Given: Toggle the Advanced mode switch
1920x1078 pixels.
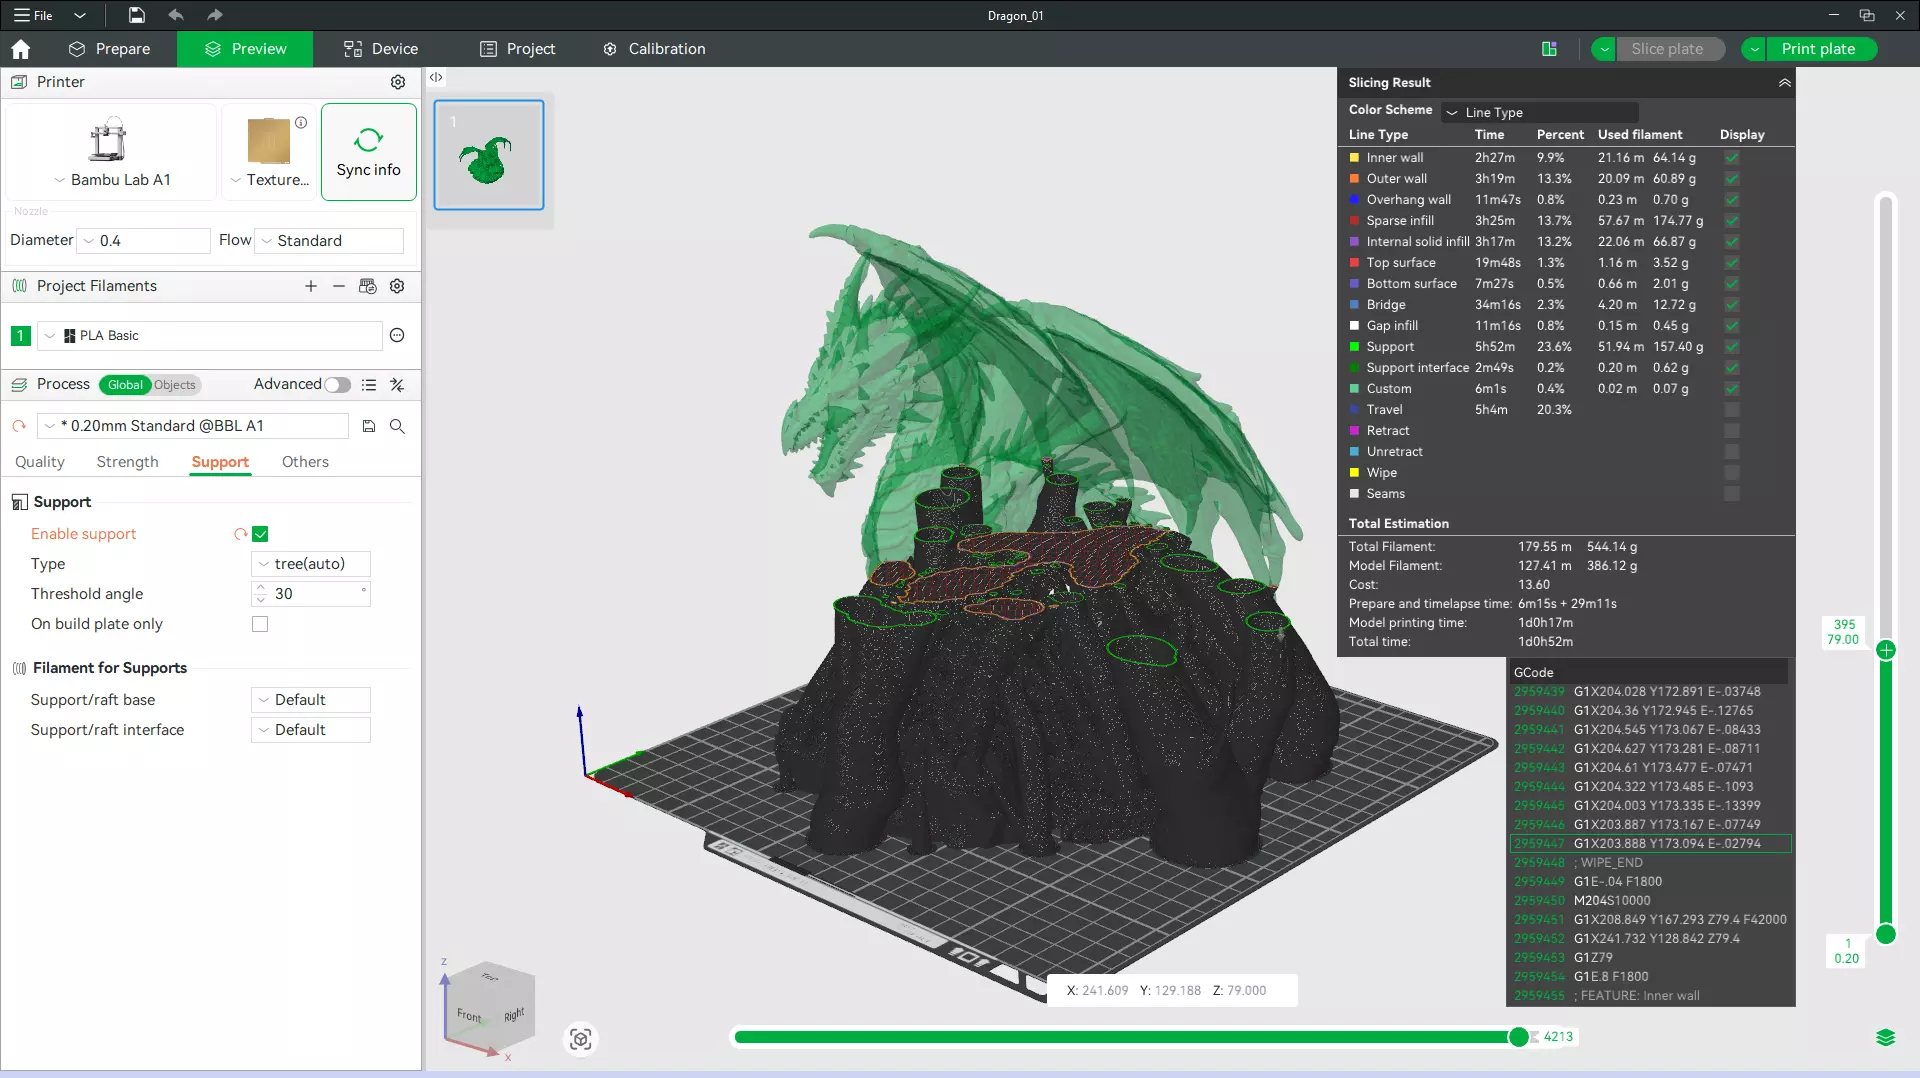Looking at the screenshot, I should [337, 385].
